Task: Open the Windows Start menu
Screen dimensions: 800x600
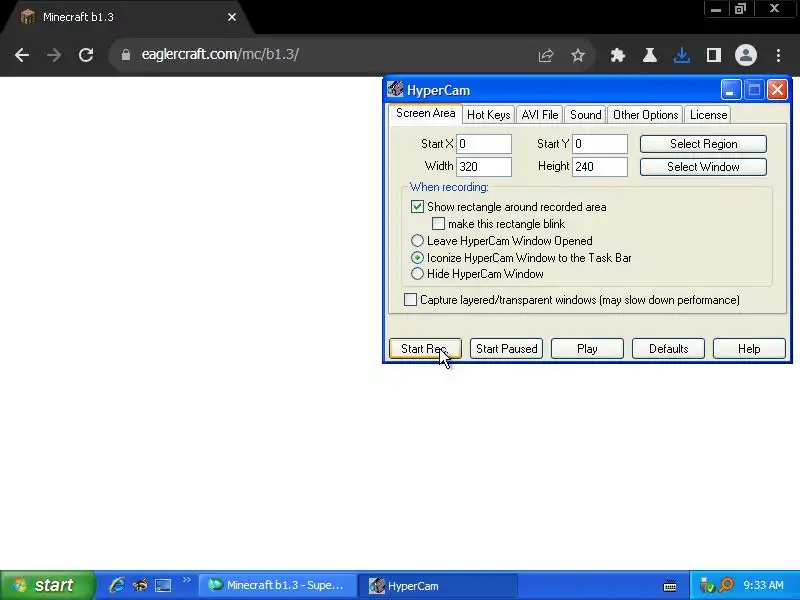Action: point(47,585)
